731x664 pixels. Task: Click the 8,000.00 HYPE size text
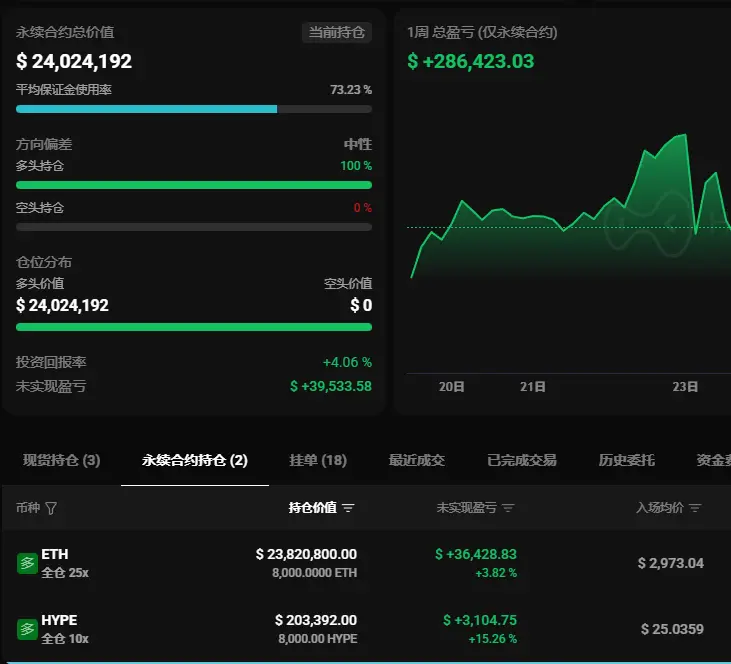318,638
